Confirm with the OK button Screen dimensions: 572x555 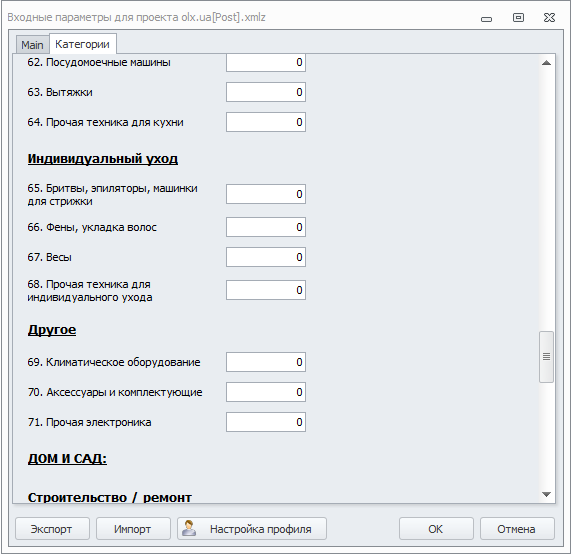coord(436,529)
